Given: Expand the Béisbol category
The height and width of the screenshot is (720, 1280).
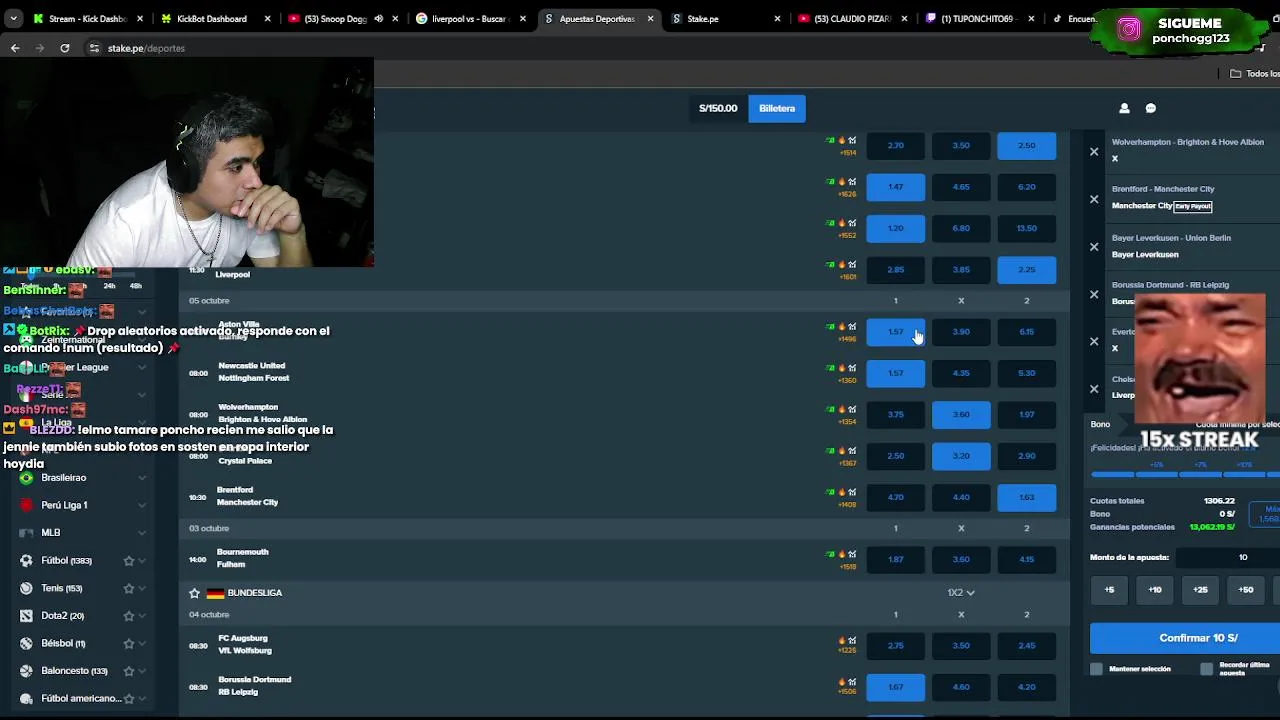Looking at the screenshot, I should (x=142, y=643).
